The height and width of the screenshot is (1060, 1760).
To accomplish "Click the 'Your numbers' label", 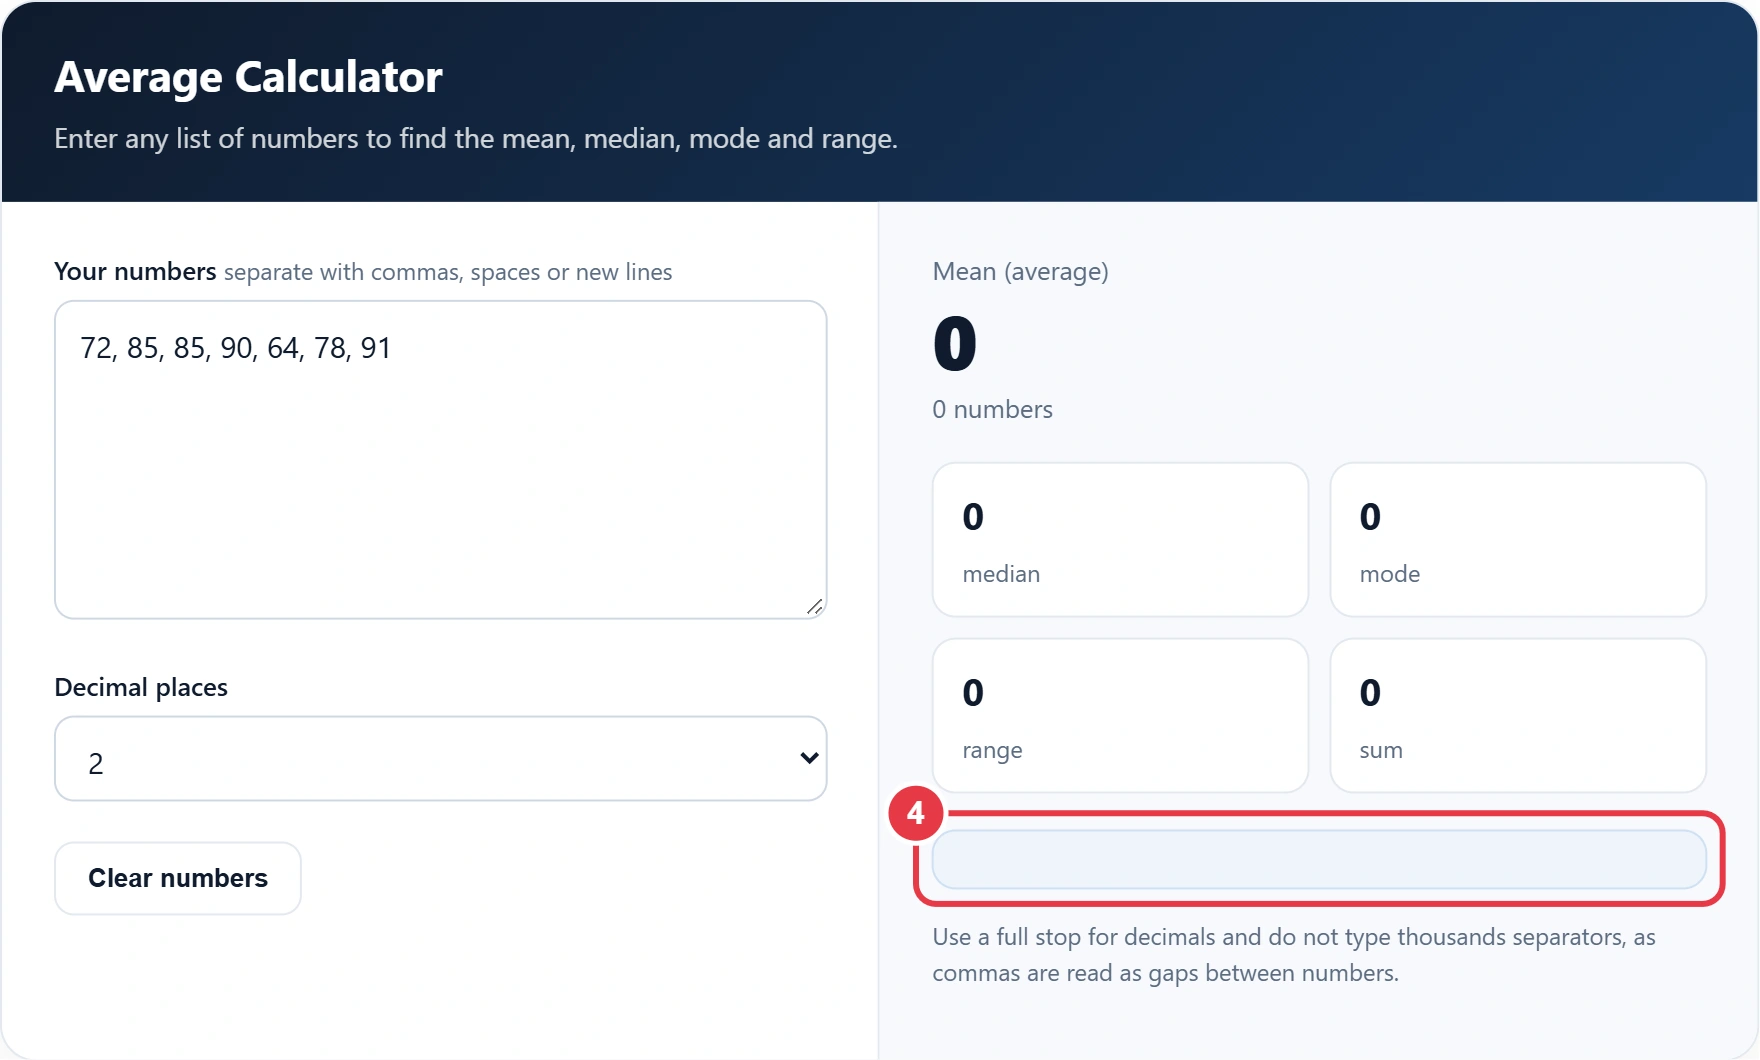I will pos(135,271).
